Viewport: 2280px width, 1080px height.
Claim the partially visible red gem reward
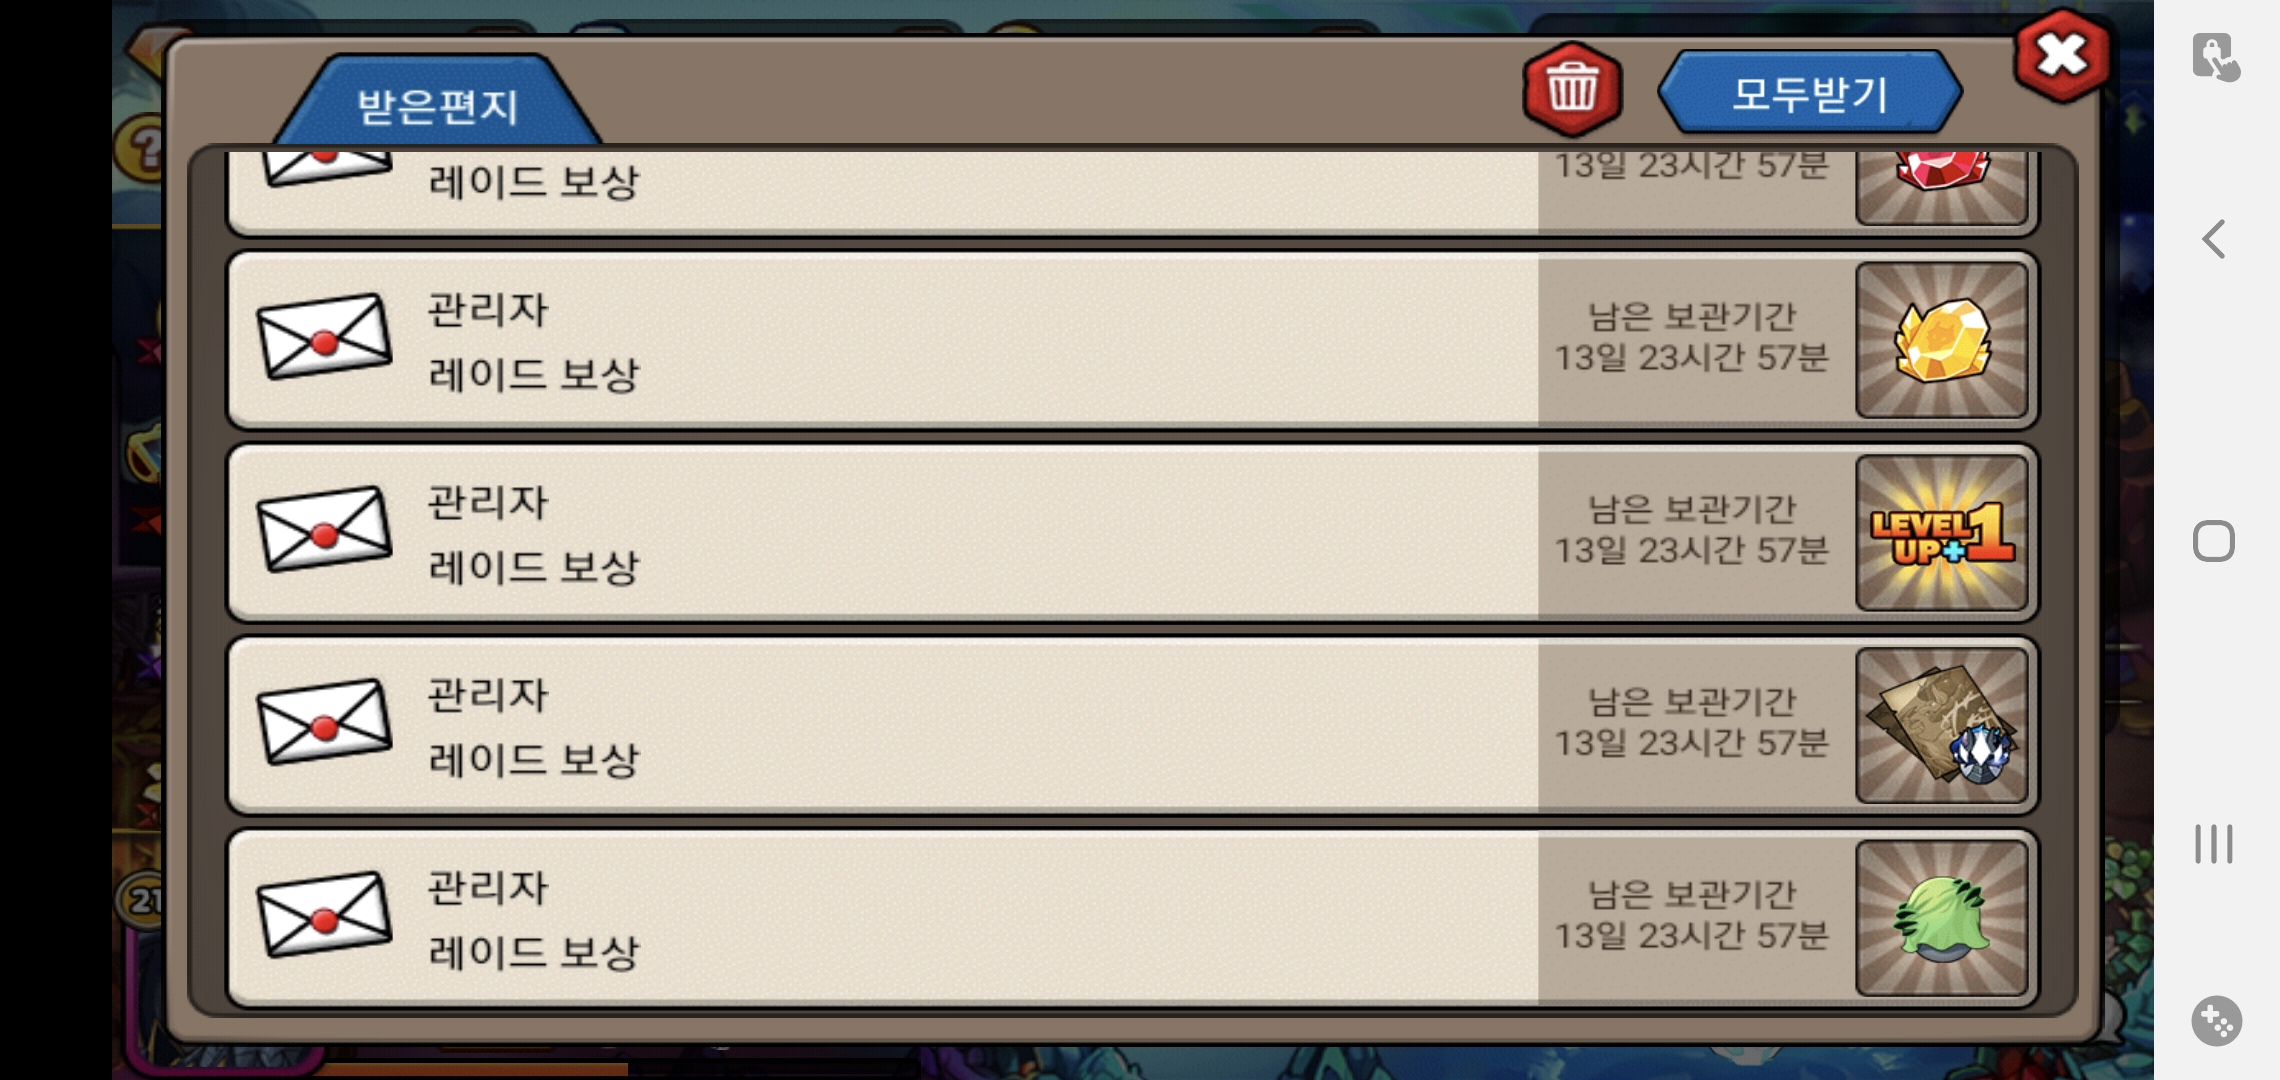[x=1942, y=187]
